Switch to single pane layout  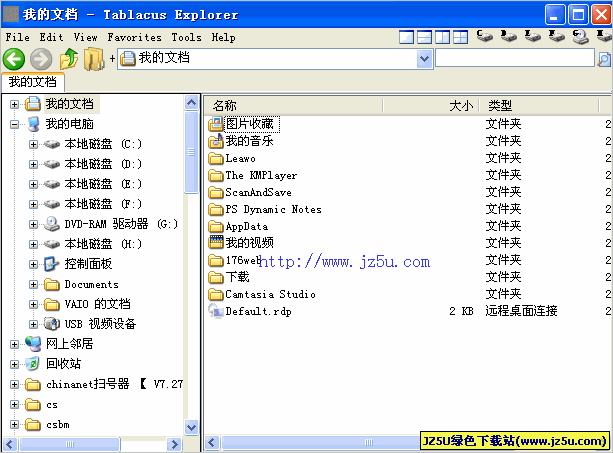click(x=406, y=37)
